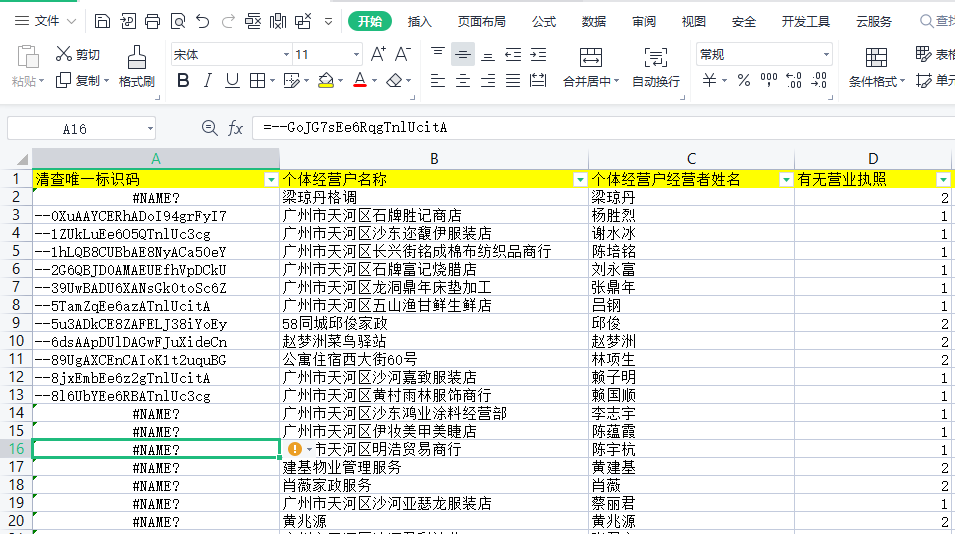
Task: Switch to the 公式 tab
Action: coord(544,22)
